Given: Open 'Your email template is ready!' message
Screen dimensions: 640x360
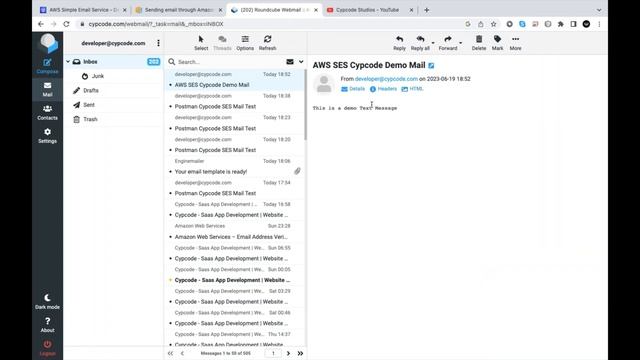Looking at the screenshot, I should coord(234,166).
